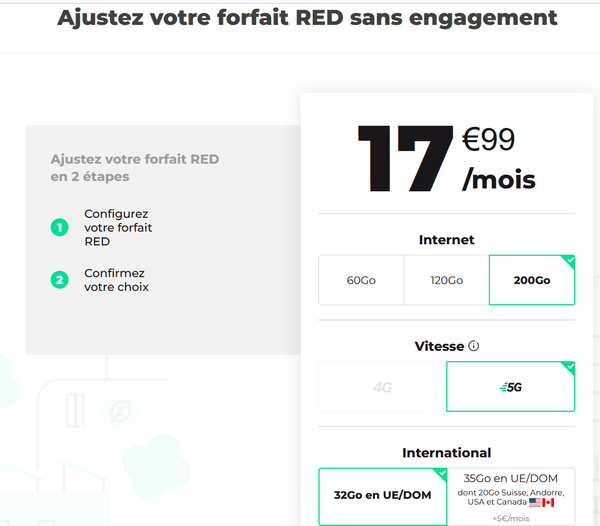
Task: Click the checkmark corner on 200Go
Action: click(x=569, y=261)
